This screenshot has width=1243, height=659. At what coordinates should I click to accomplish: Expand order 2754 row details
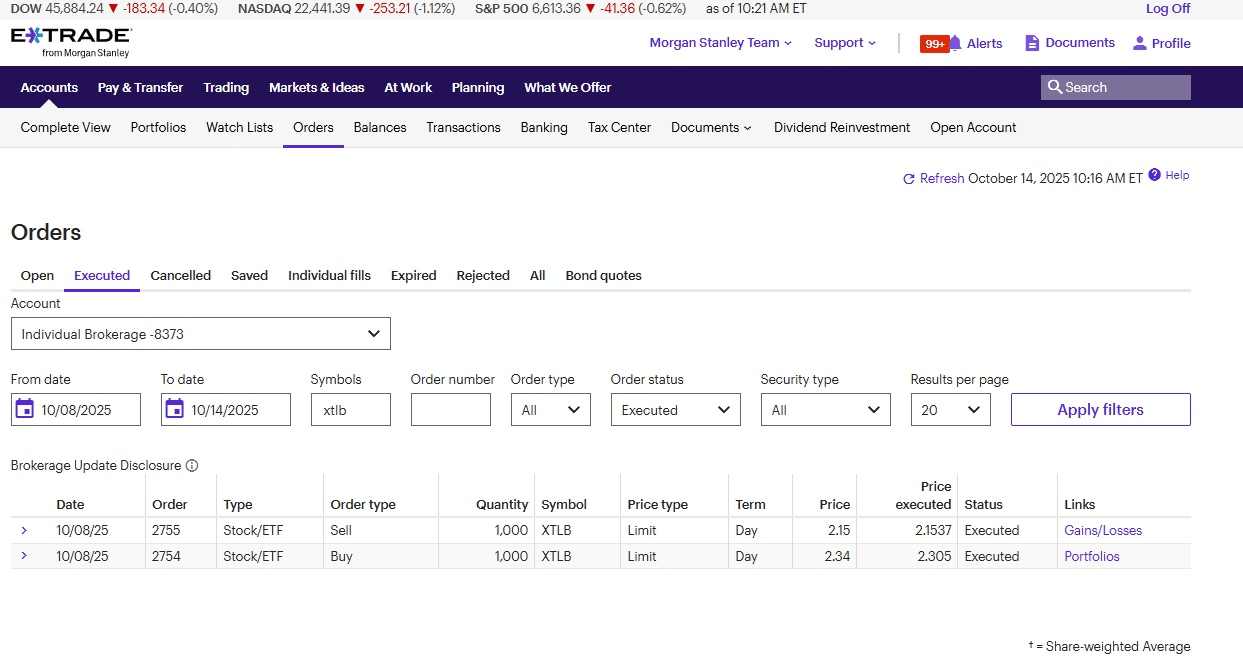point(24,556)
